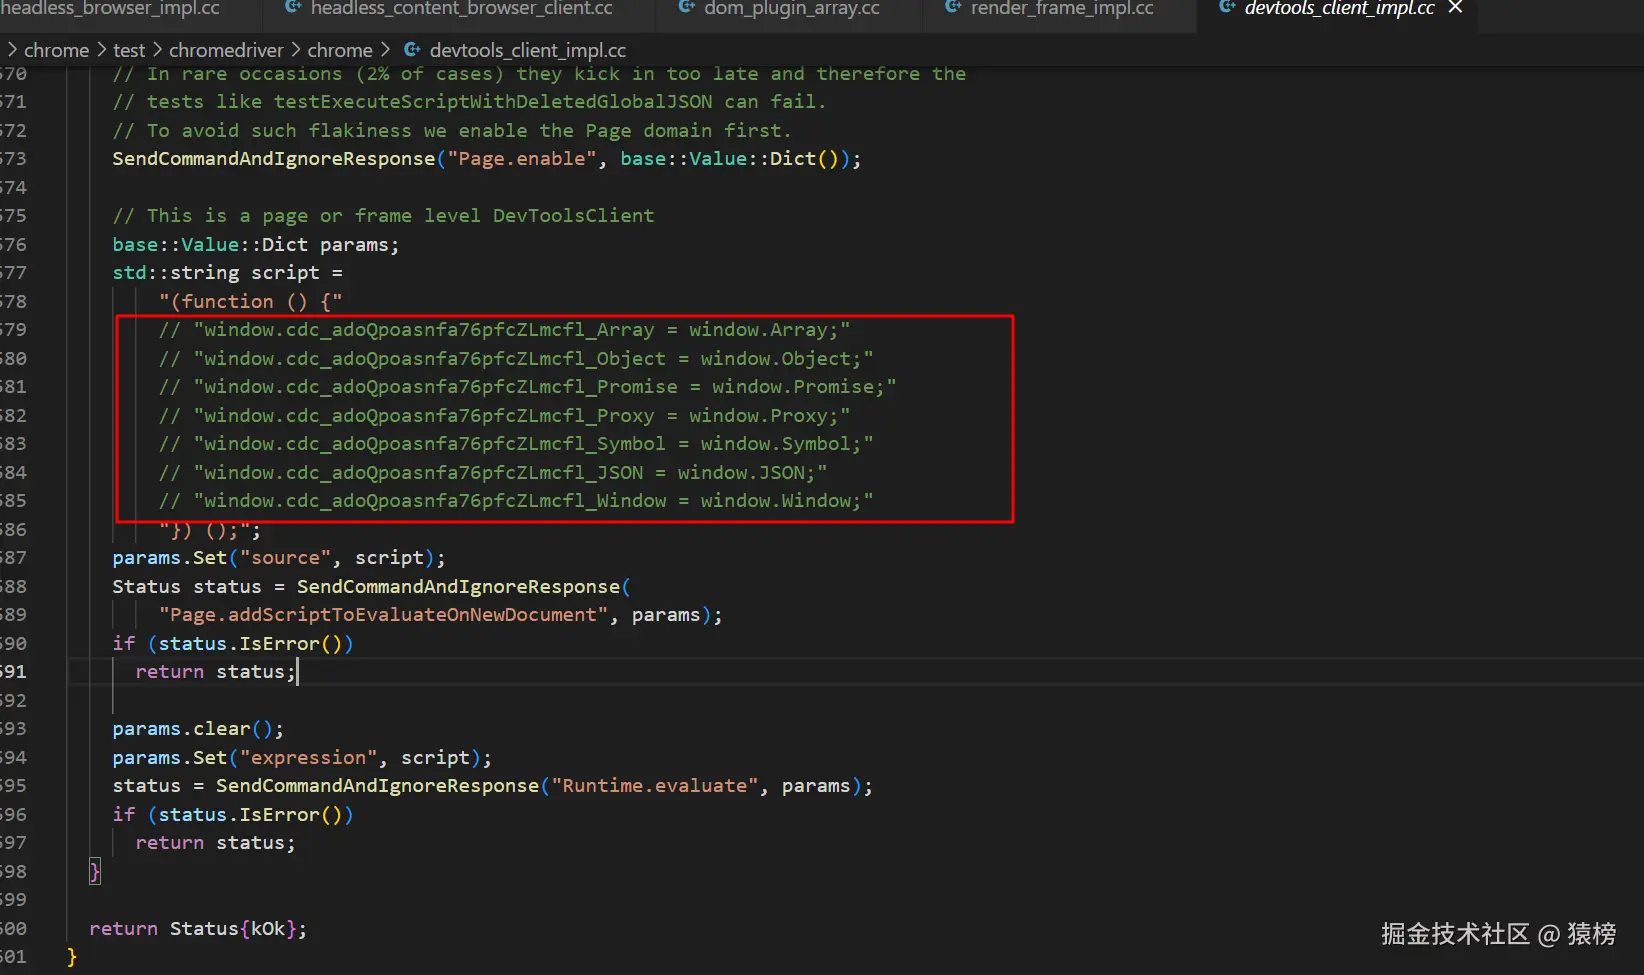
Task: Click the "(function () {" string
Action: pos(251,302)
